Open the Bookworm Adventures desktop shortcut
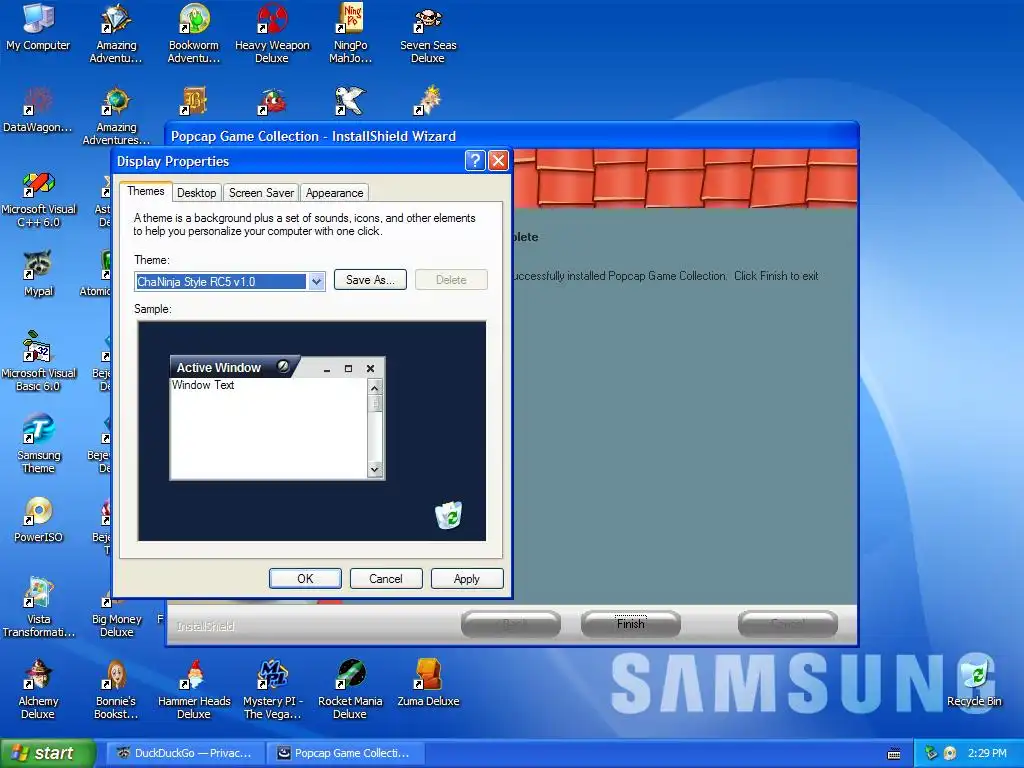The image size is (1024, 768). coord(194,33)
